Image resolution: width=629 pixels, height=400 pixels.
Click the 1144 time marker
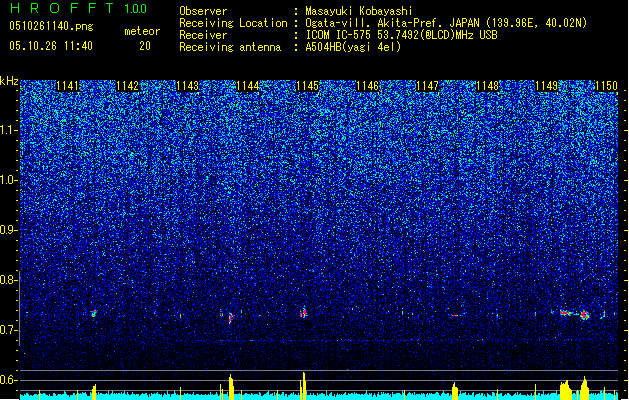coord(248,86)
